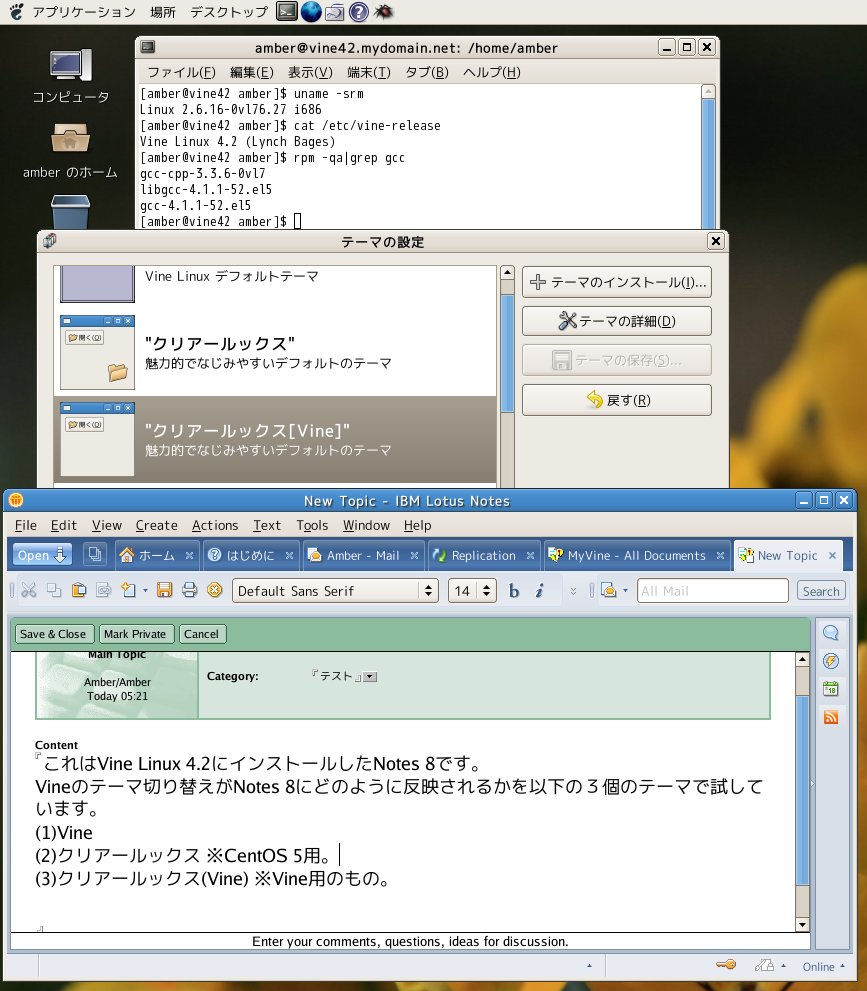Open the Tools menu in Lotus Notes
Image resolution: width=867 pixels, height=991 pixels.
click(312, 525)
